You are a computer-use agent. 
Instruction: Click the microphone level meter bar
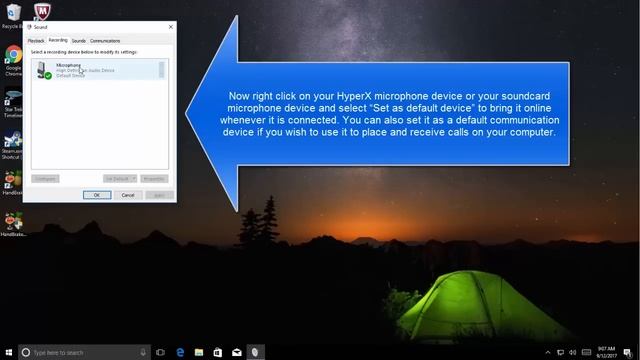(162, 70)
